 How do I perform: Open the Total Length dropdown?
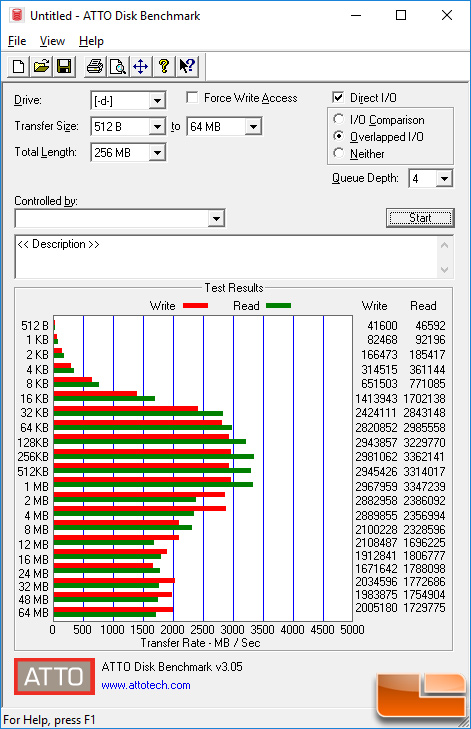click(x=157, y=152)
